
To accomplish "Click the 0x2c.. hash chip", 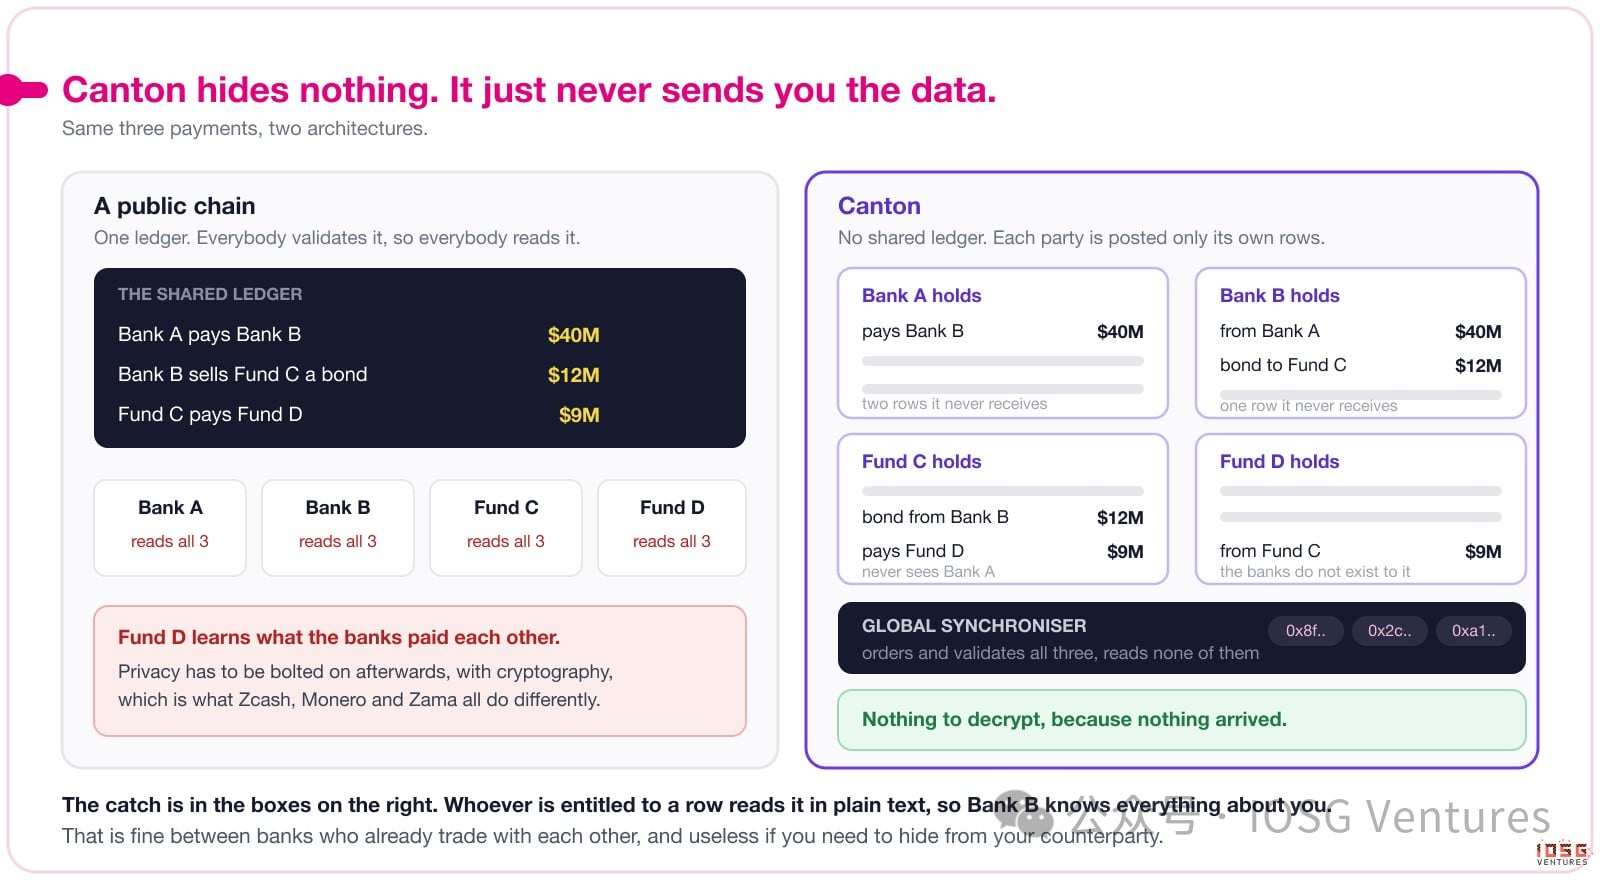I will [1389, 631].
